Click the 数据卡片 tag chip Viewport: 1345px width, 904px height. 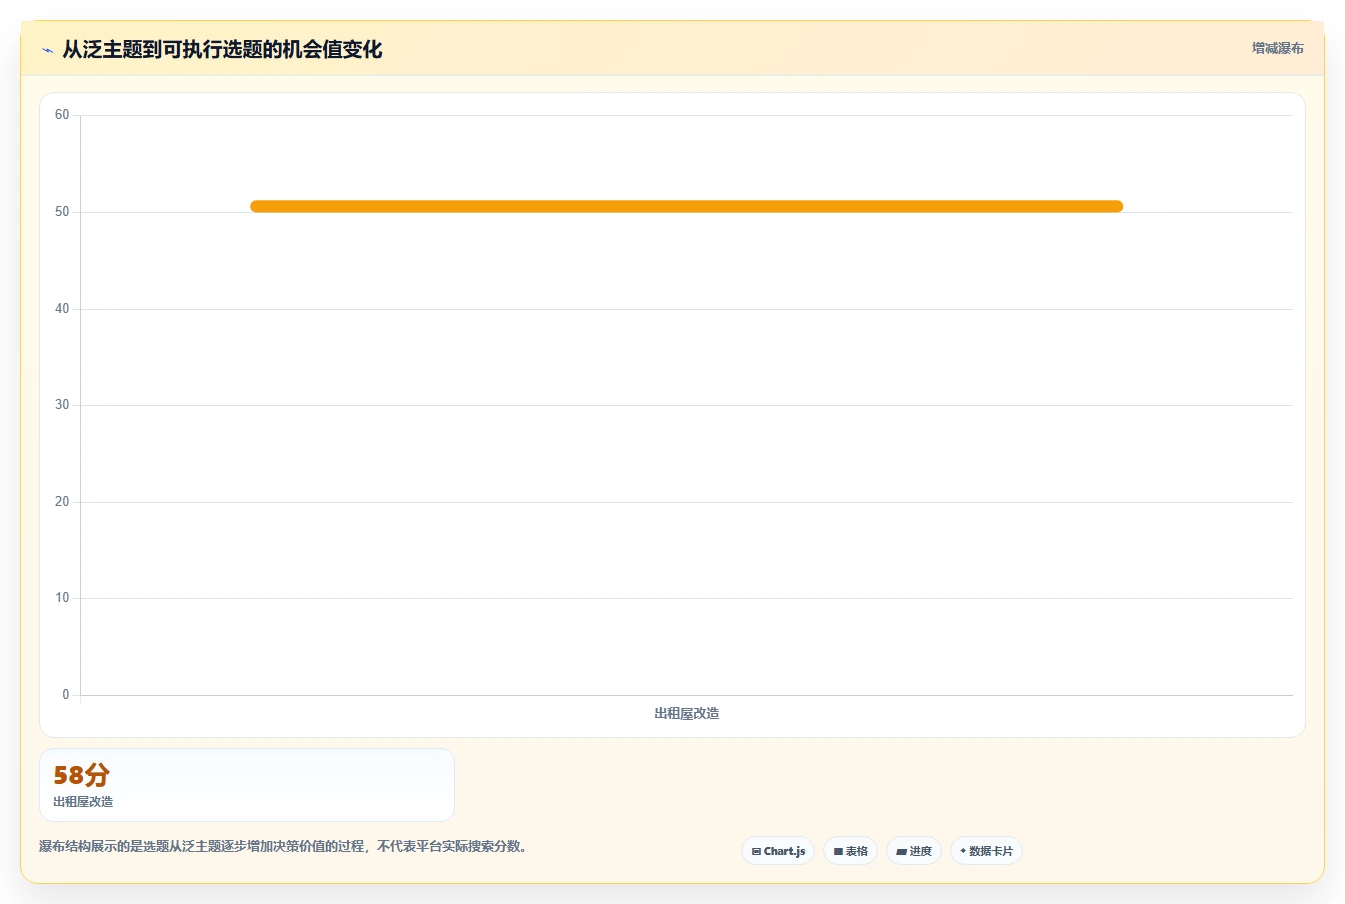[986, 851]
